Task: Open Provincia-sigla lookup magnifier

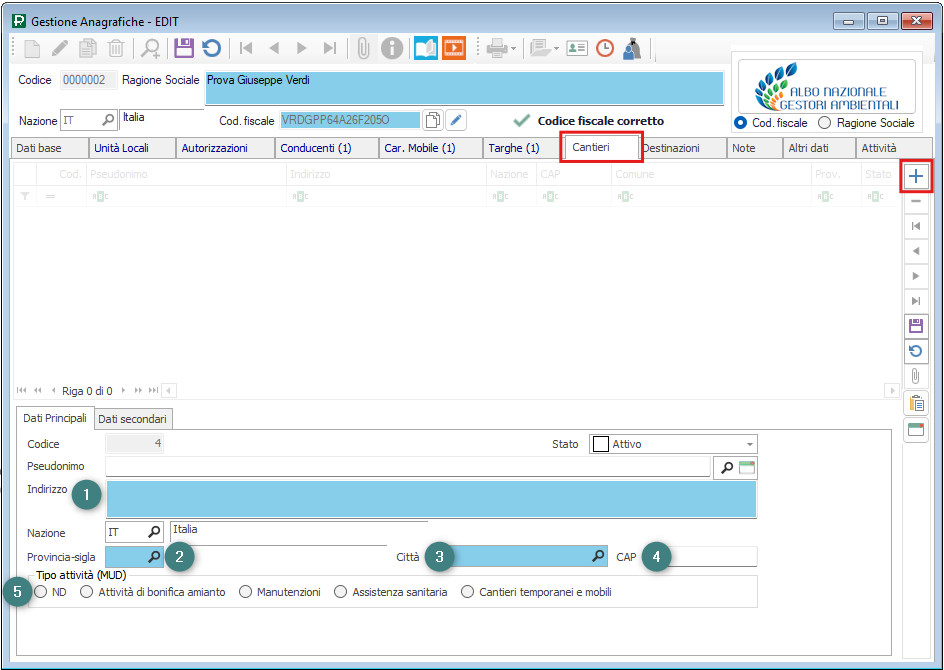Action: 155,556
